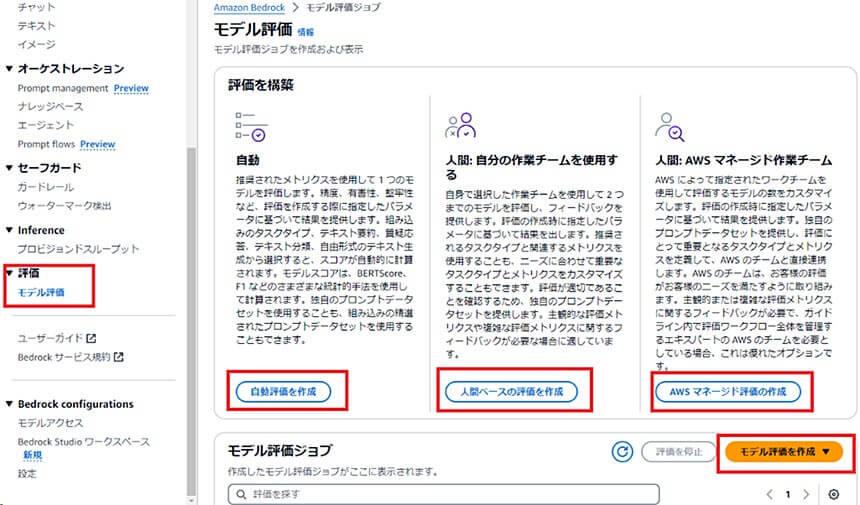Click the 自動 evaluation checklist icon
Viewport: 860px width, 505px height.
[251, 127]
